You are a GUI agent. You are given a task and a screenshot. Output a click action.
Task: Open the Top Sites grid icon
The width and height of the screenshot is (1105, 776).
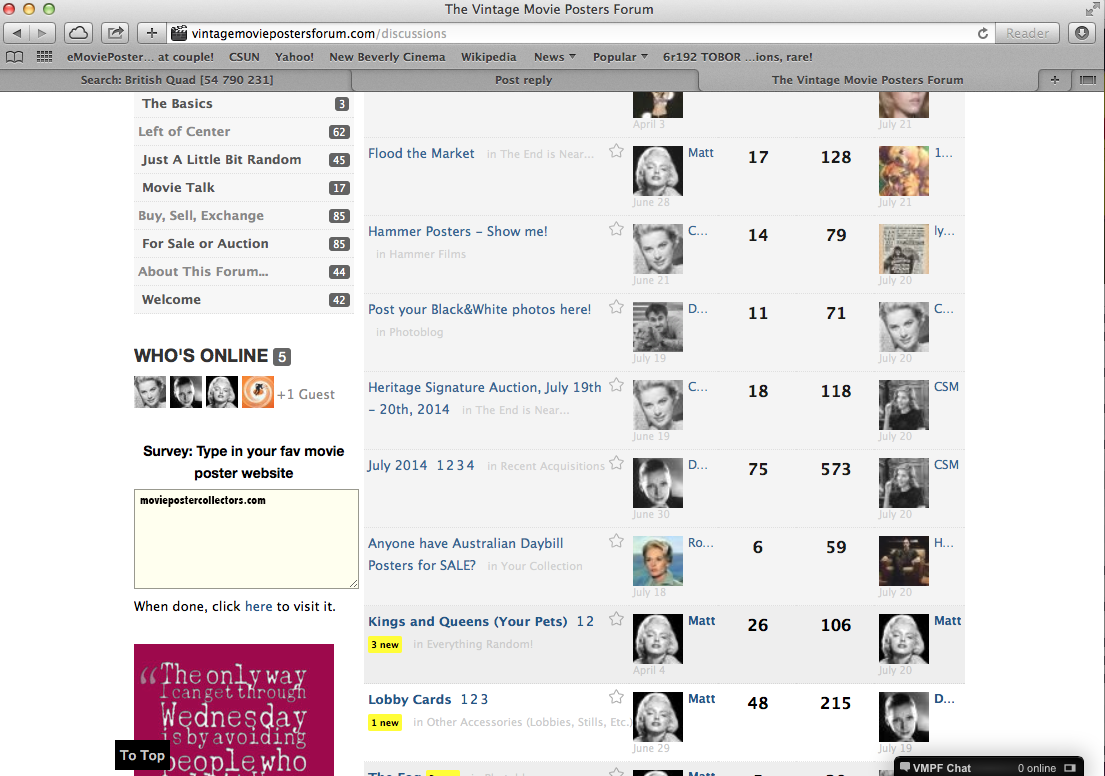click(x=44, y=57)
